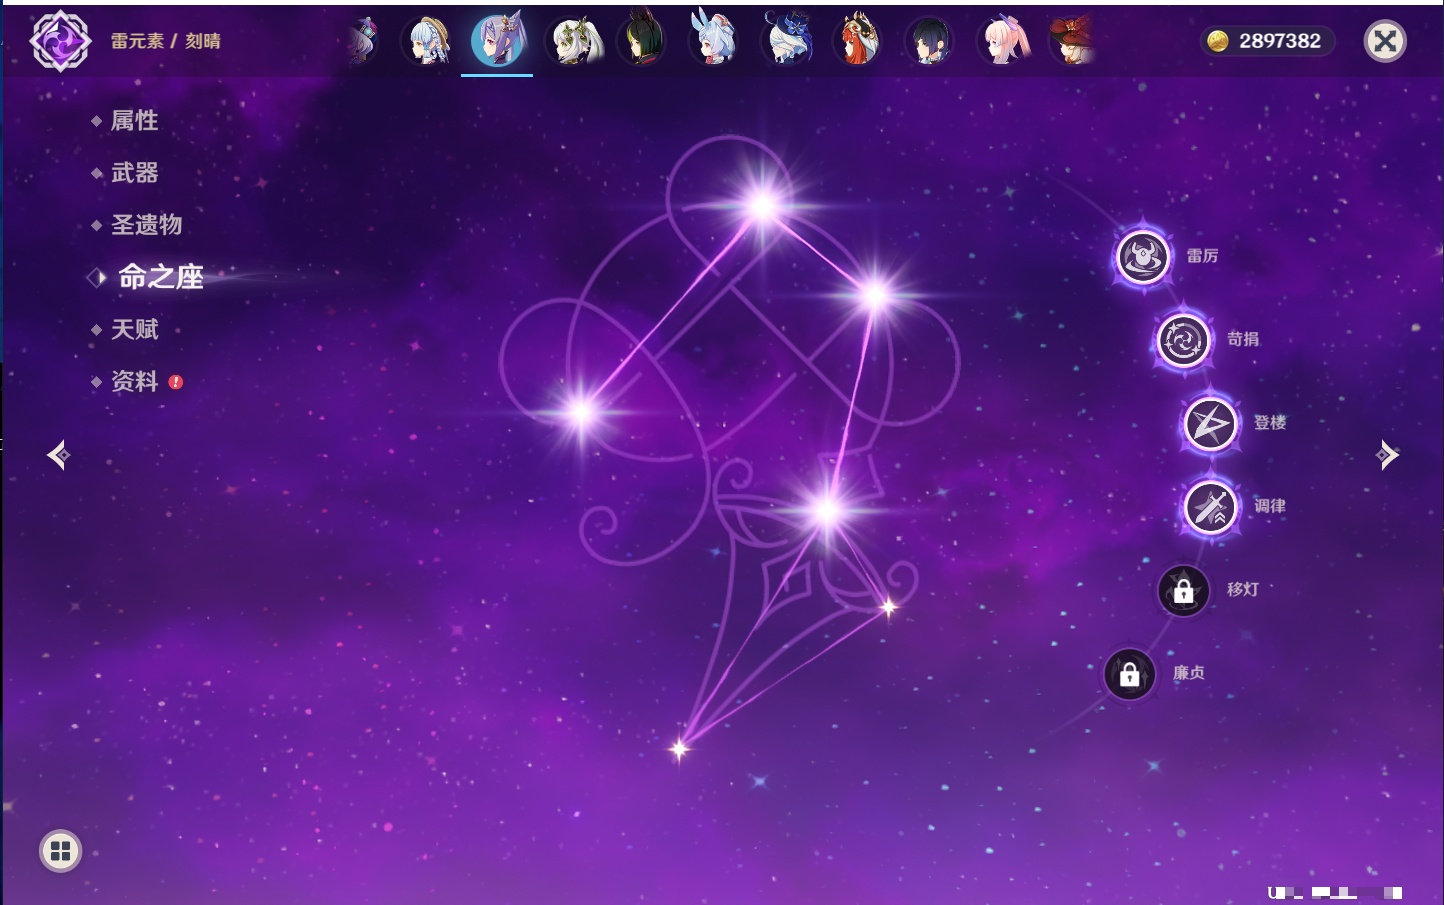This screenshot has height=905, width=1444.
Task: Open the 属性 attributes page
Action: pyautogui.click(x=135, y=121)
